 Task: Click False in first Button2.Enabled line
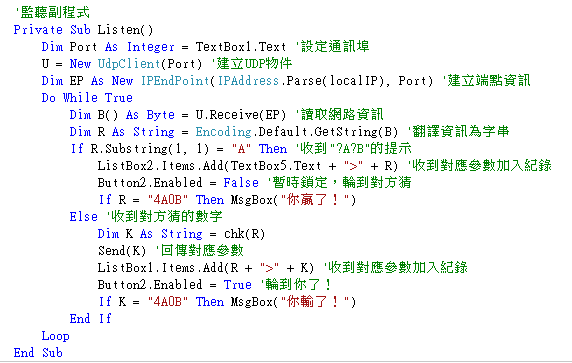tap(241, 183)
